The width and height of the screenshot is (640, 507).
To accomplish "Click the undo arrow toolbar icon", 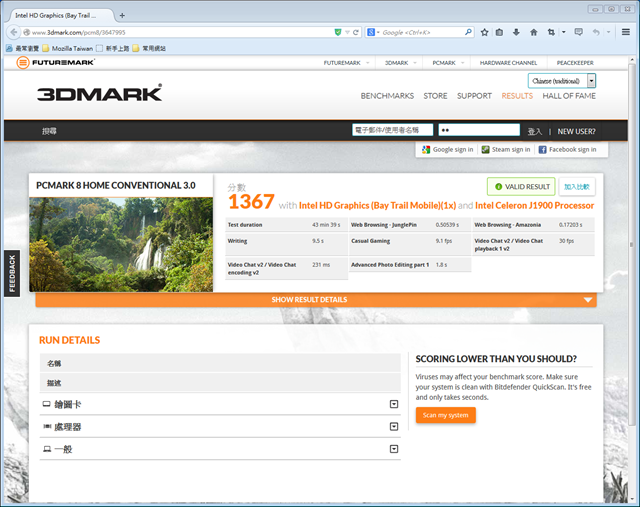I will 596,32.
